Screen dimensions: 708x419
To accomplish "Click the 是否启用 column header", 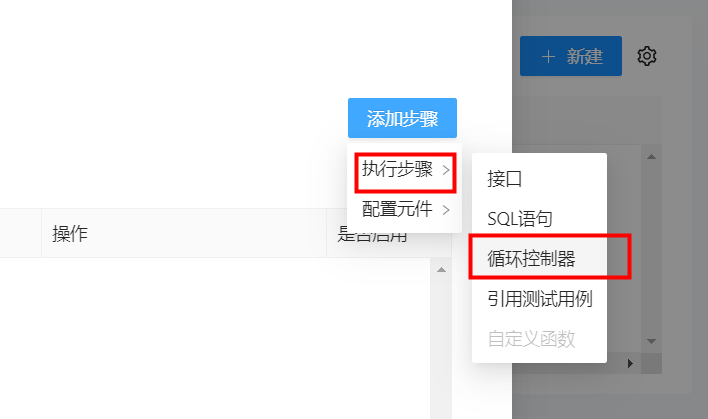I will click(373, 234).
